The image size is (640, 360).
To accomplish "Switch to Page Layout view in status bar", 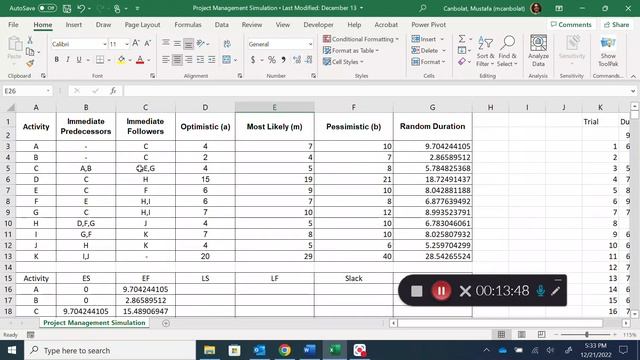I will [521, 334].
